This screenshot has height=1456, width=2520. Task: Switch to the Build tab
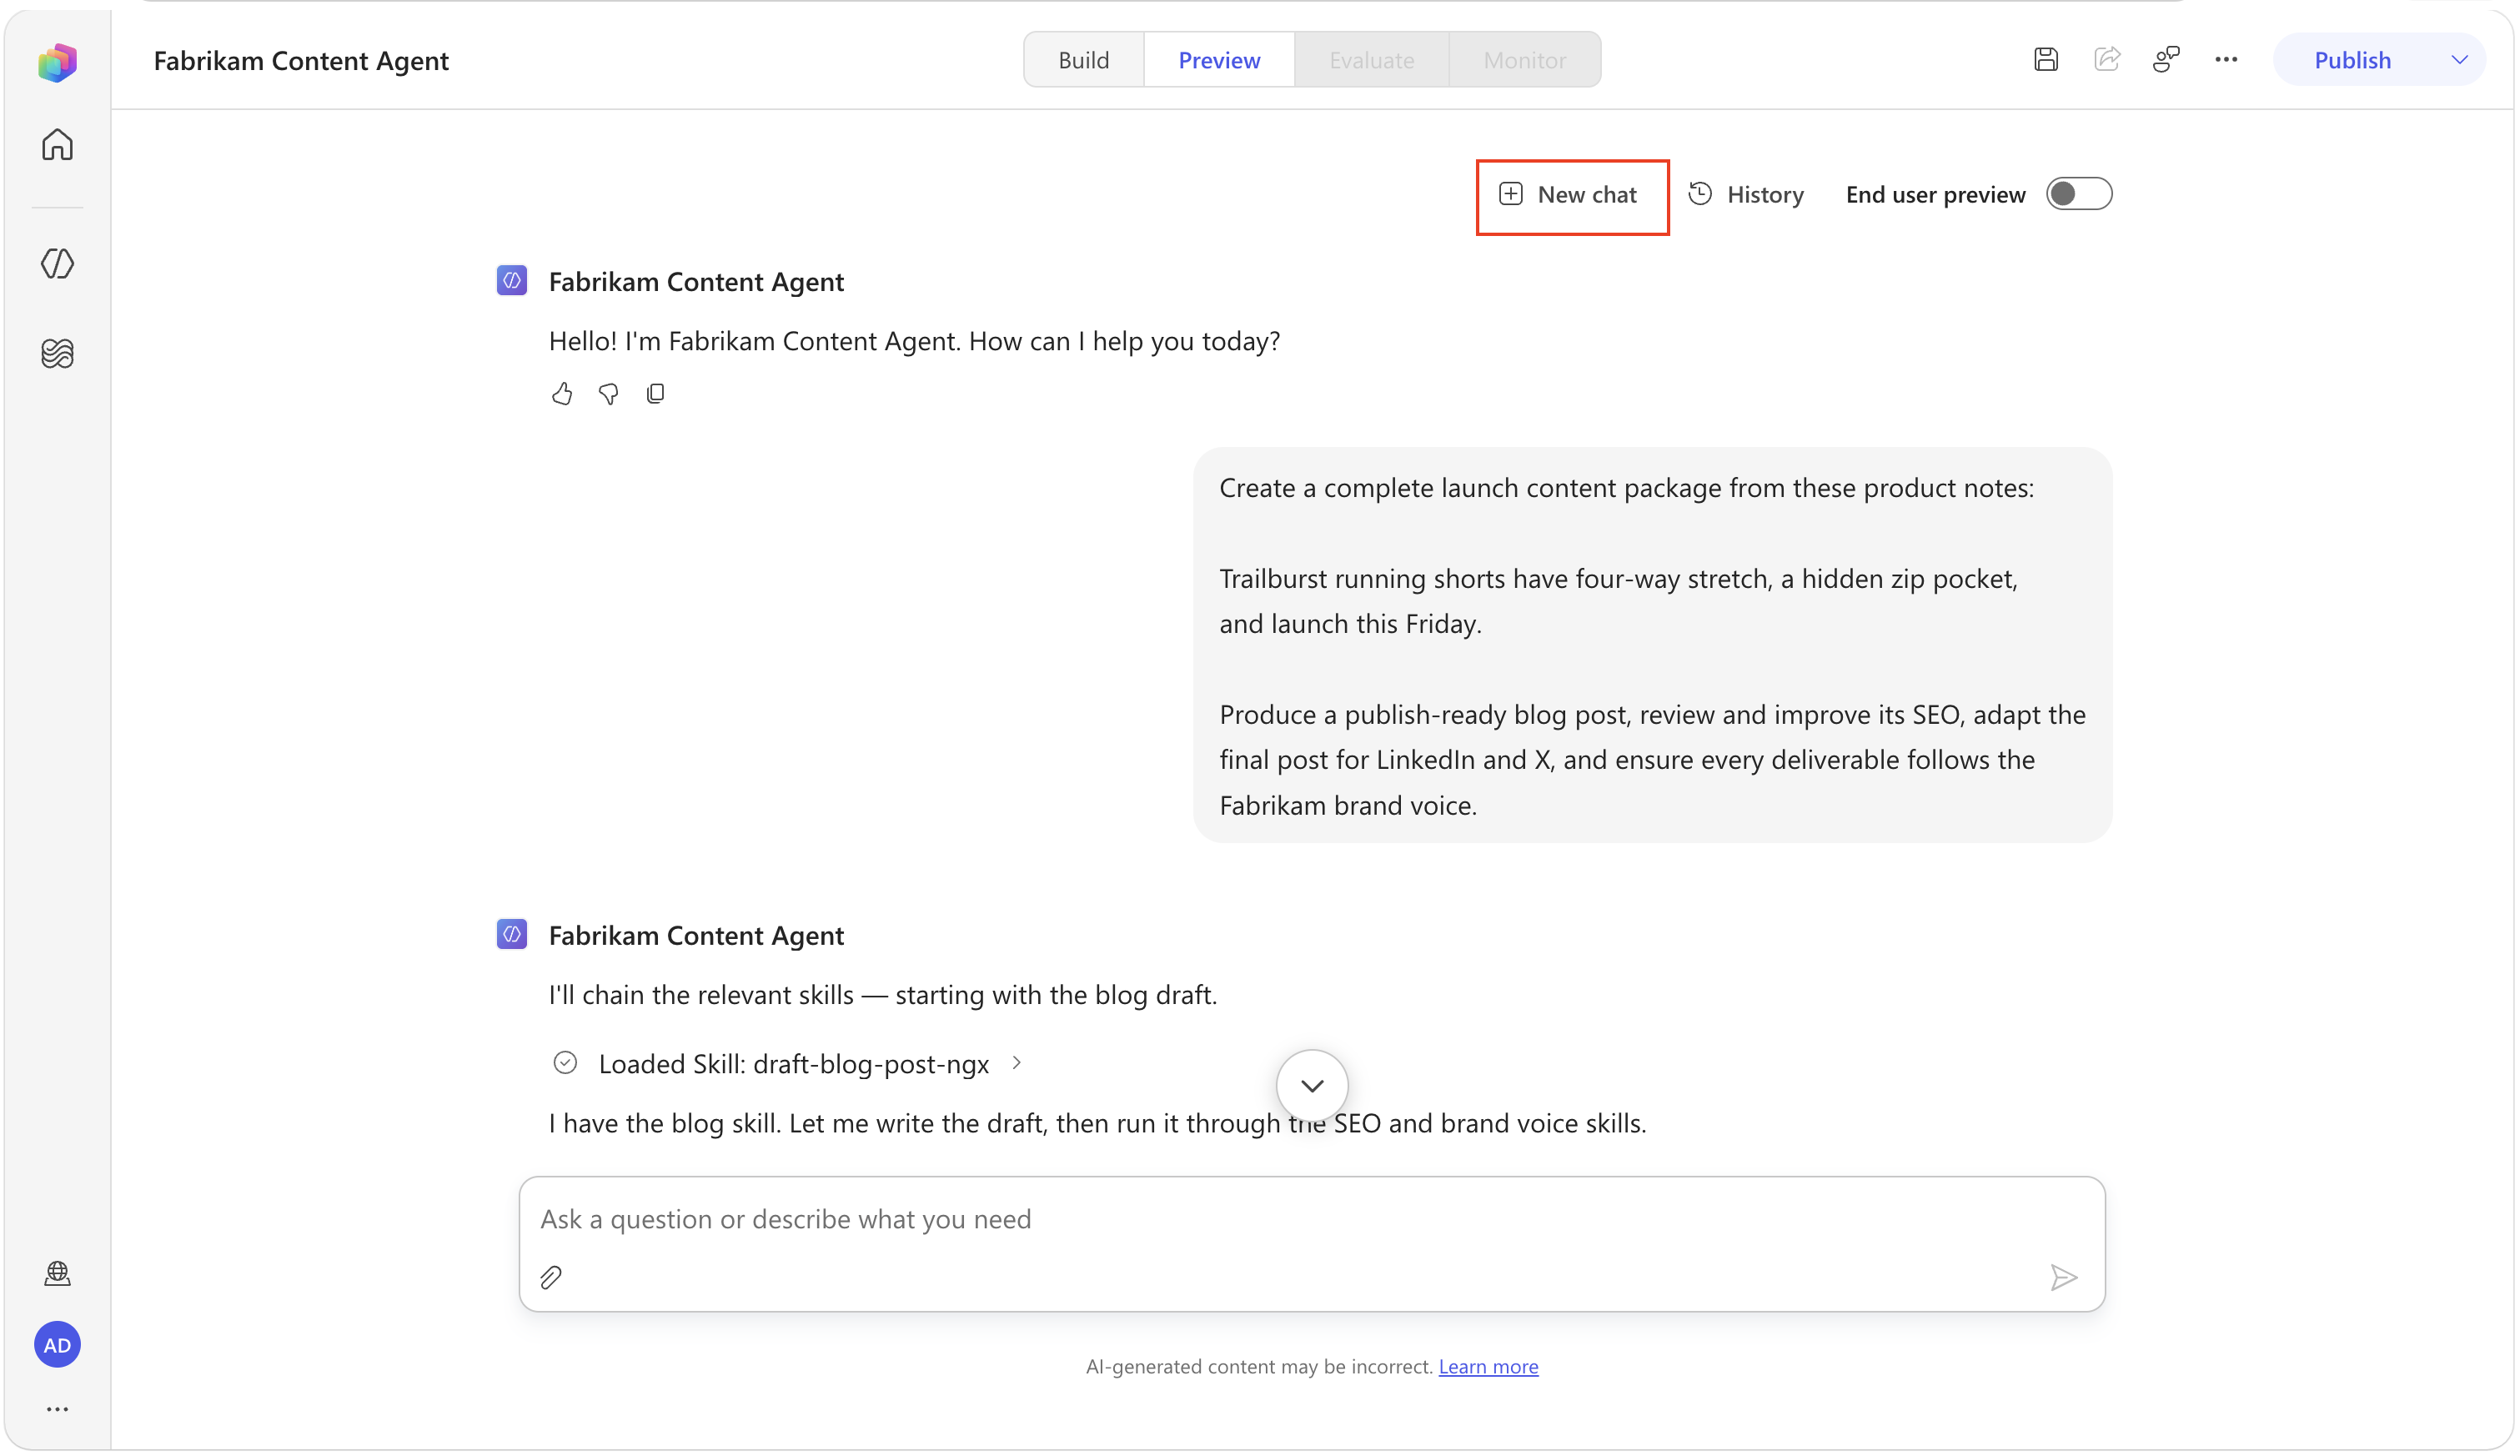coord(1084,60)
